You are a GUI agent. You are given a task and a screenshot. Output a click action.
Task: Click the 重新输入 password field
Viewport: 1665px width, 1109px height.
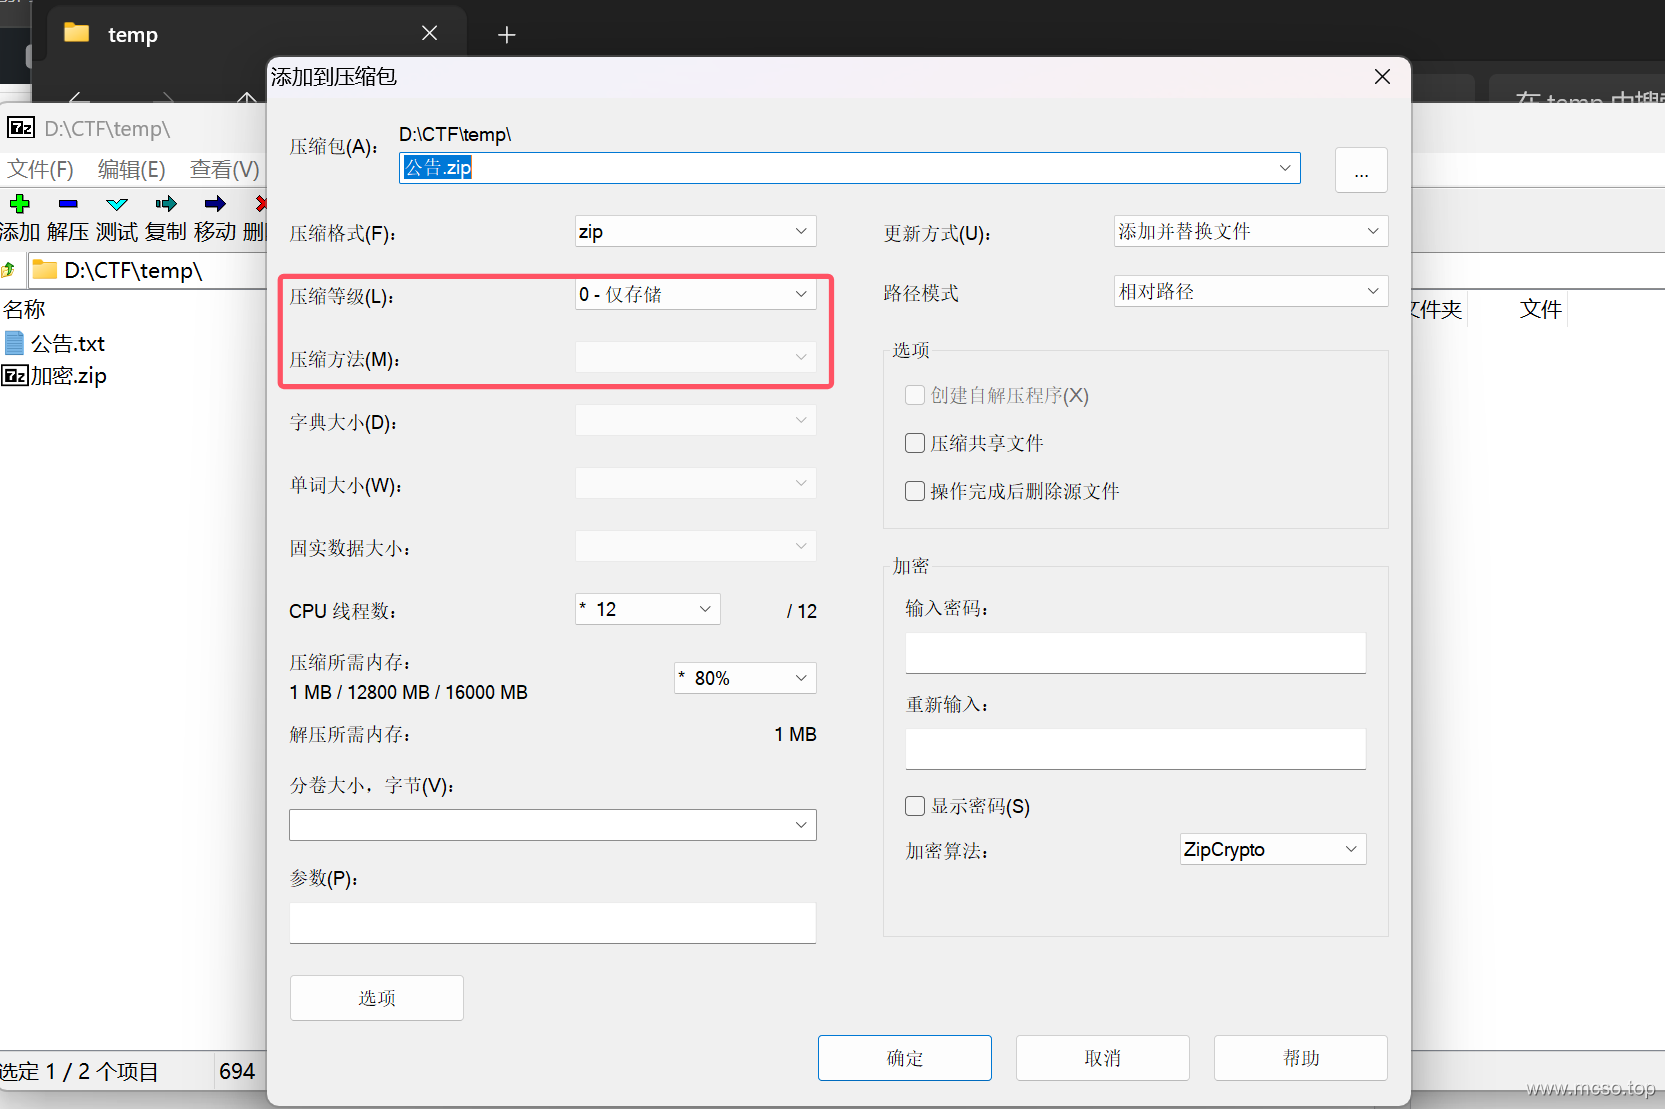tap(1136, 749)
